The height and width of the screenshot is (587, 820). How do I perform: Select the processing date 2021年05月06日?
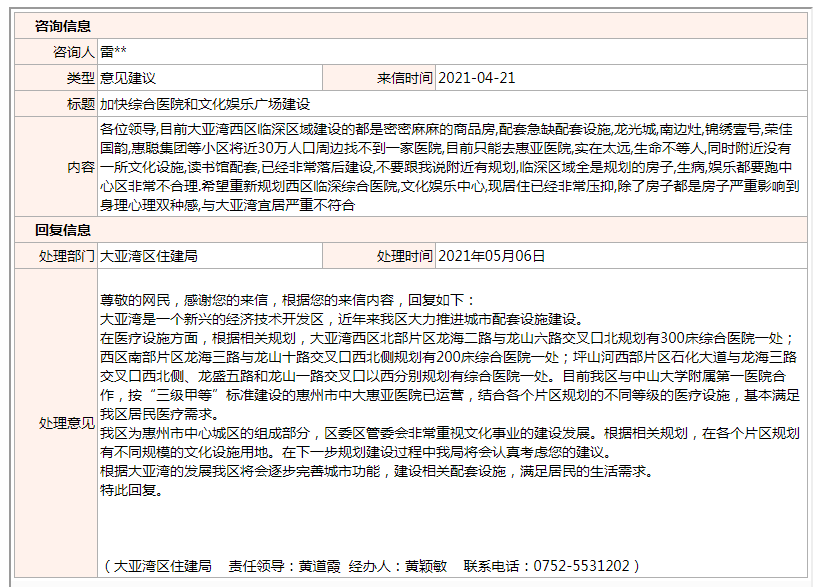coord(492,256)
